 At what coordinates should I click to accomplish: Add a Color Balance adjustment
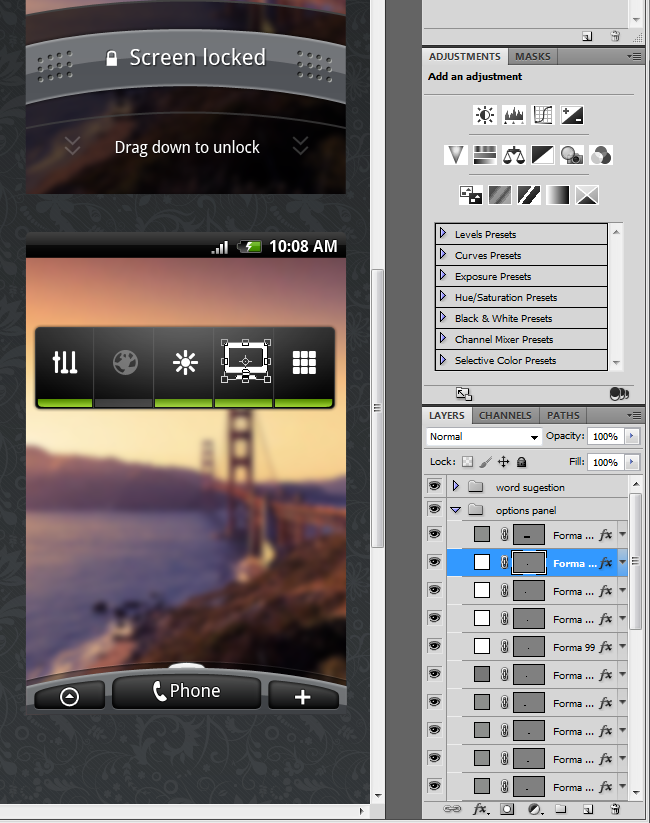514,155
